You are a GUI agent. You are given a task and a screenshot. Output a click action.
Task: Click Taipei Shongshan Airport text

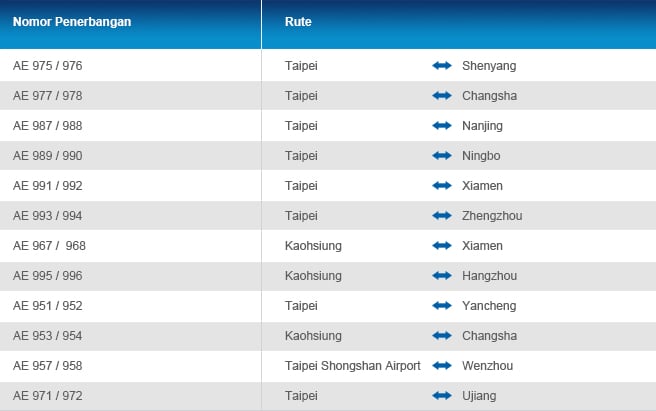(352, 366)
